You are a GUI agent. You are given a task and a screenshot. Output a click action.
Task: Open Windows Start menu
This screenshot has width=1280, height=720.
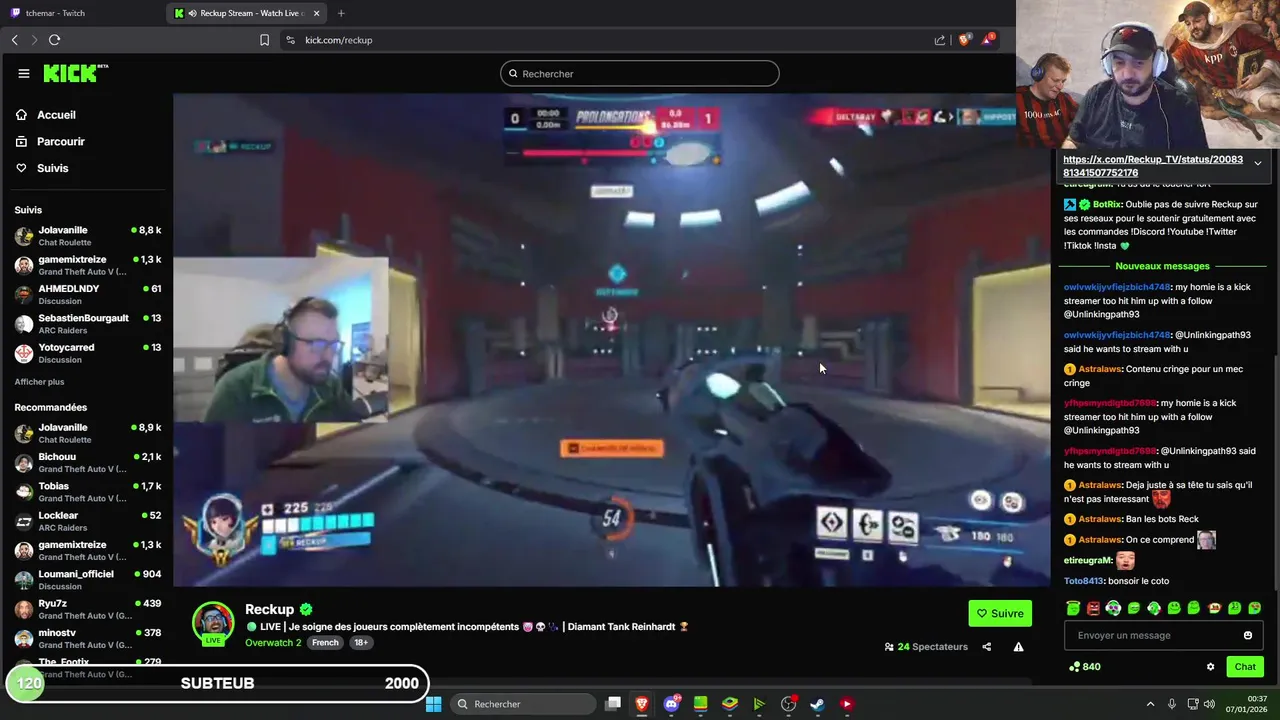click(433, 704)
